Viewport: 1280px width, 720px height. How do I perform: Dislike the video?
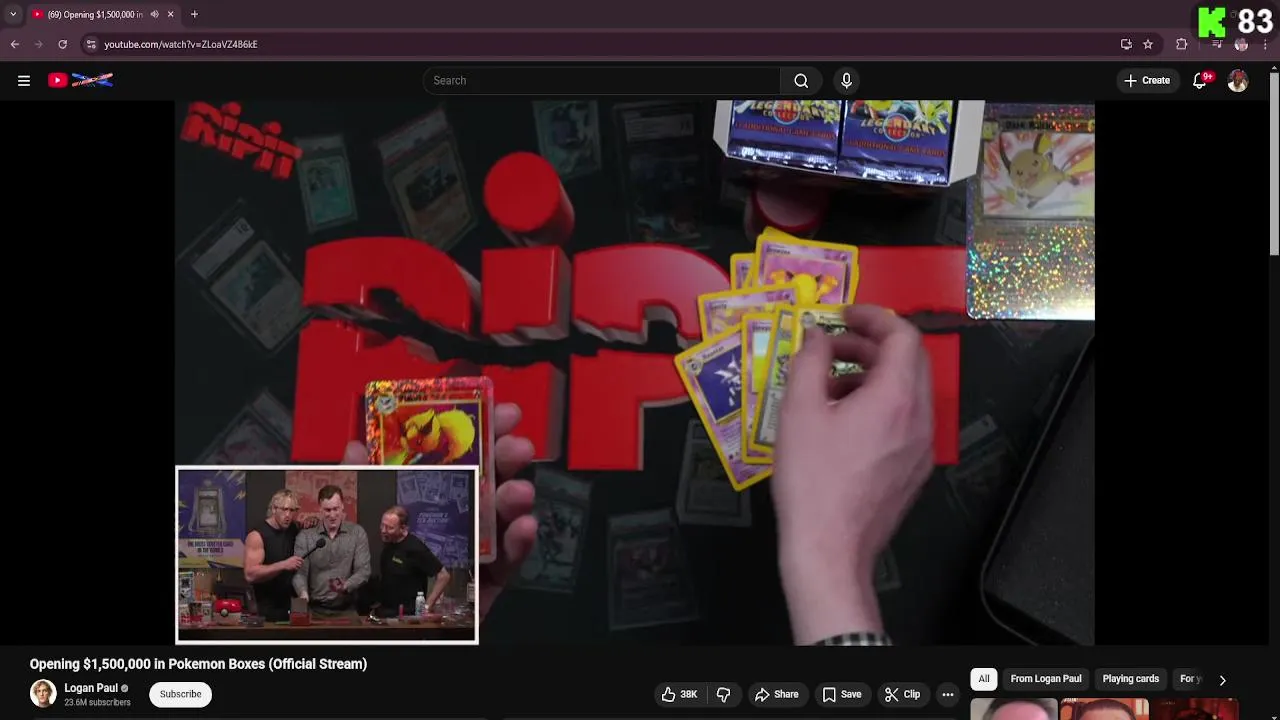[723, 694]
